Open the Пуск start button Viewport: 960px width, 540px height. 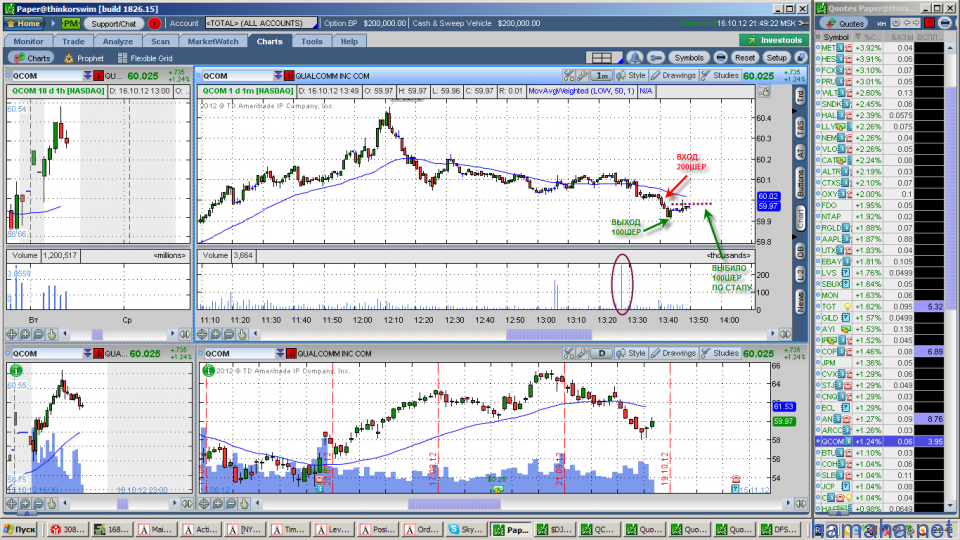point(20,530)
